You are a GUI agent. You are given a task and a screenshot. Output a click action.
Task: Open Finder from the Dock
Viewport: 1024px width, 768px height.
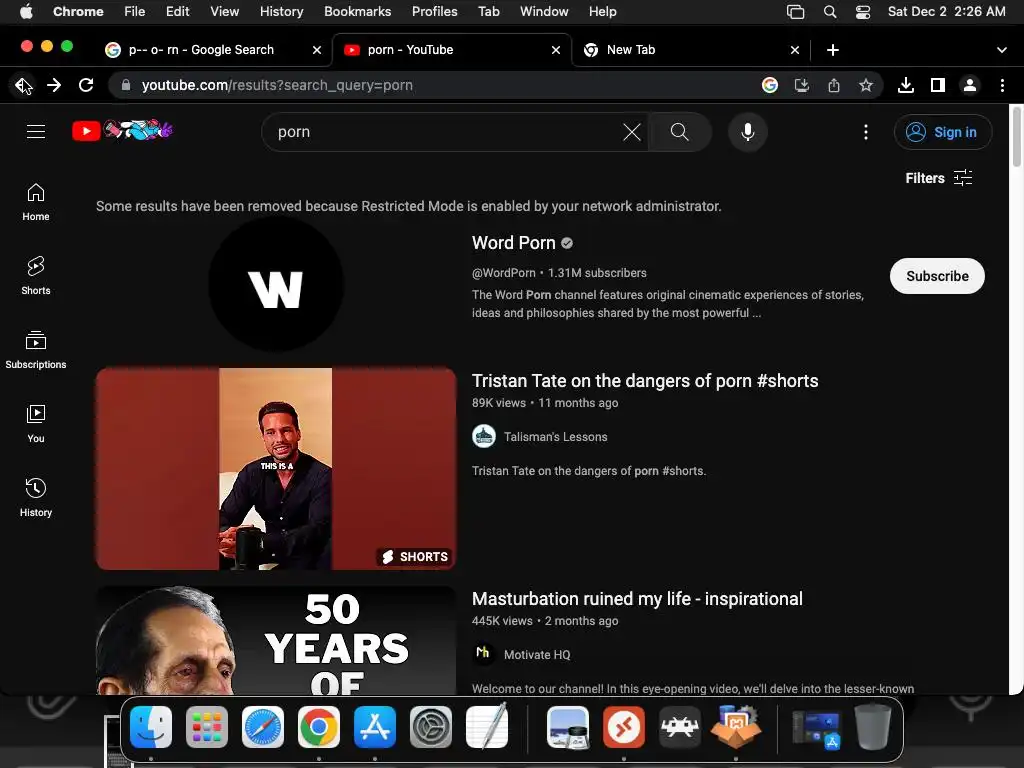coord(151,727)
